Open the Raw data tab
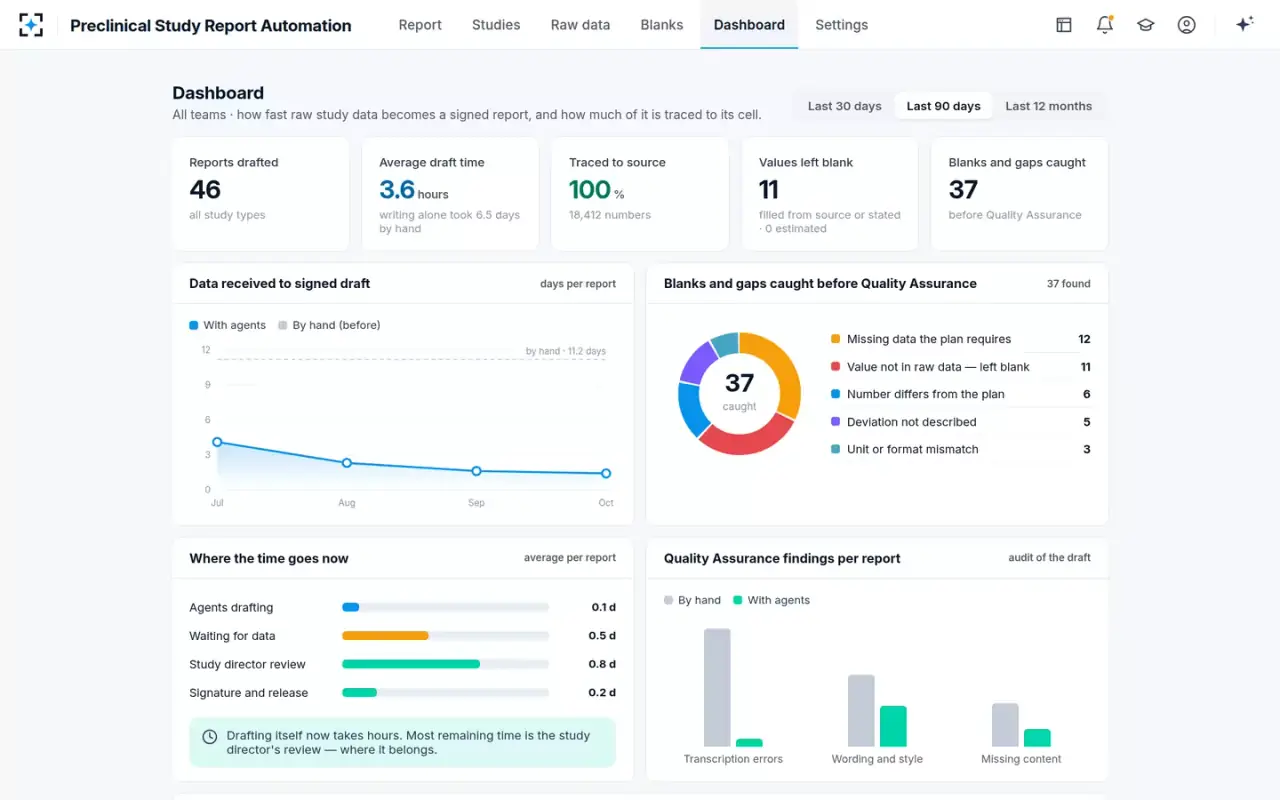This screenshot has width=1280, height=800. tap(580, 25)
